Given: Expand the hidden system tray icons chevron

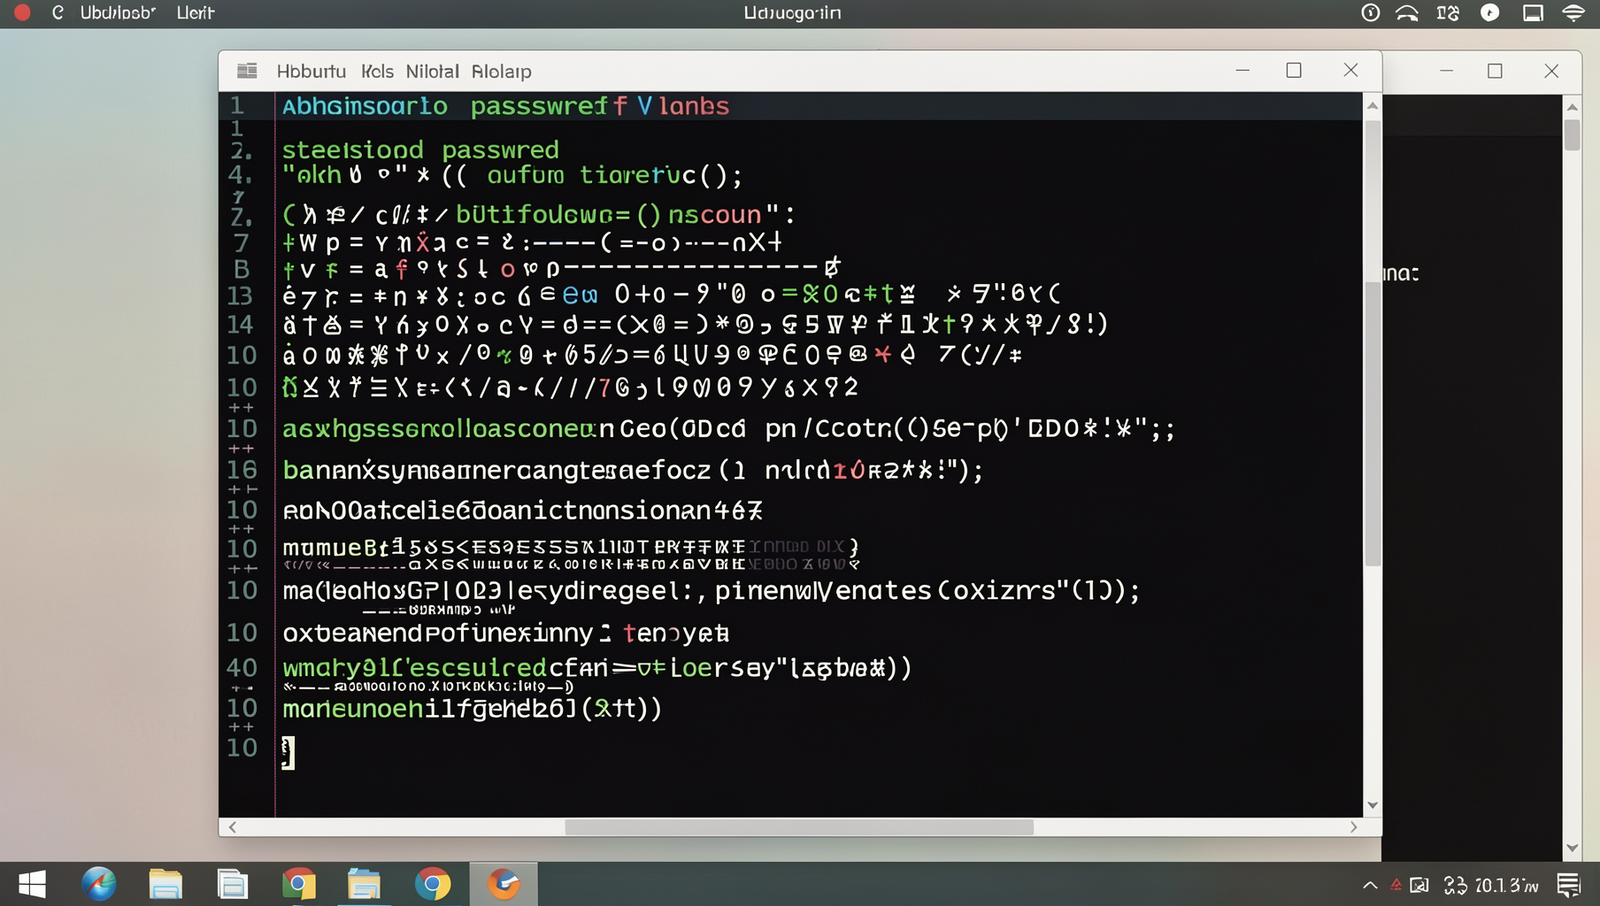Looking at the screenshot, I should coord(1370,885).
